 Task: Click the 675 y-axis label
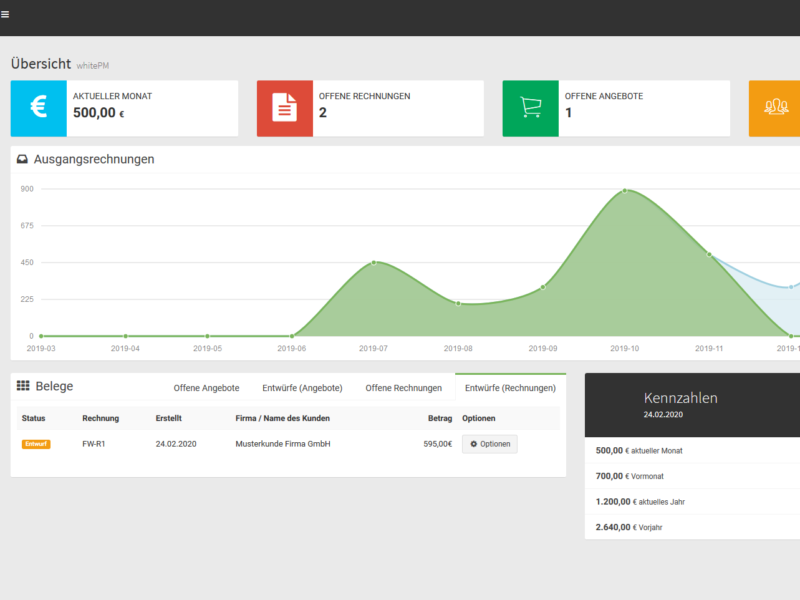(27, 226)
